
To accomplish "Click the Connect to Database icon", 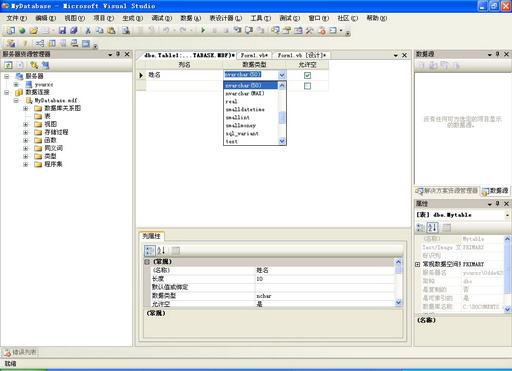I will pyautogui.click(x=34, y=65).
